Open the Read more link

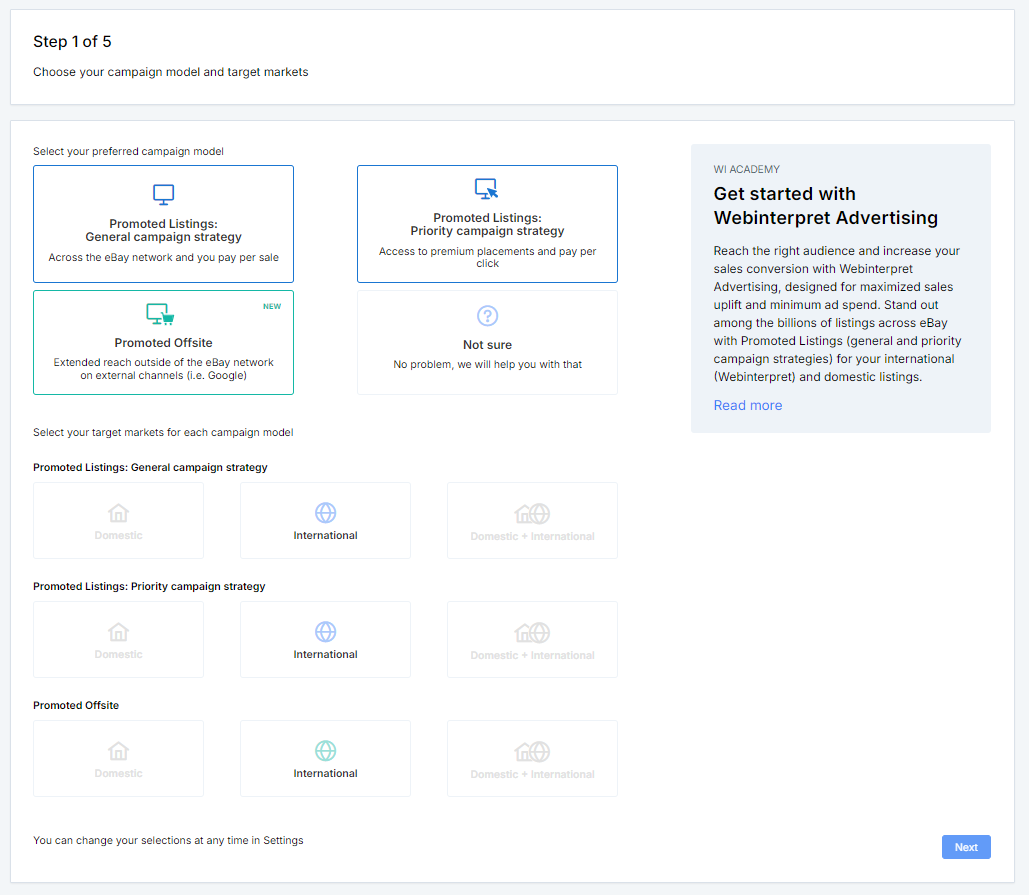[x=747, y=406]
